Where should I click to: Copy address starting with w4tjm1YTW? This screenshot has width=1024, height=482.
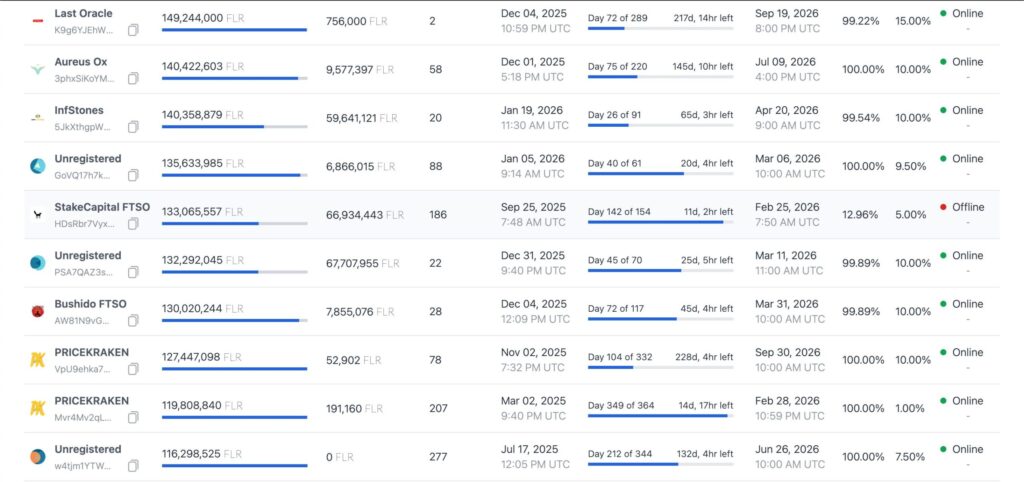133,466
